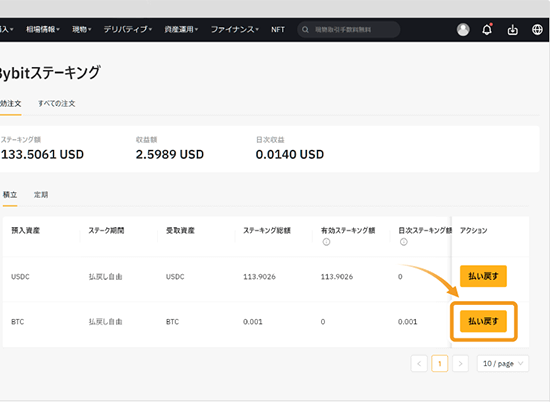Click the app download icon
The image size is (550, 402).
pyautogui.click(x=512, y=30)
